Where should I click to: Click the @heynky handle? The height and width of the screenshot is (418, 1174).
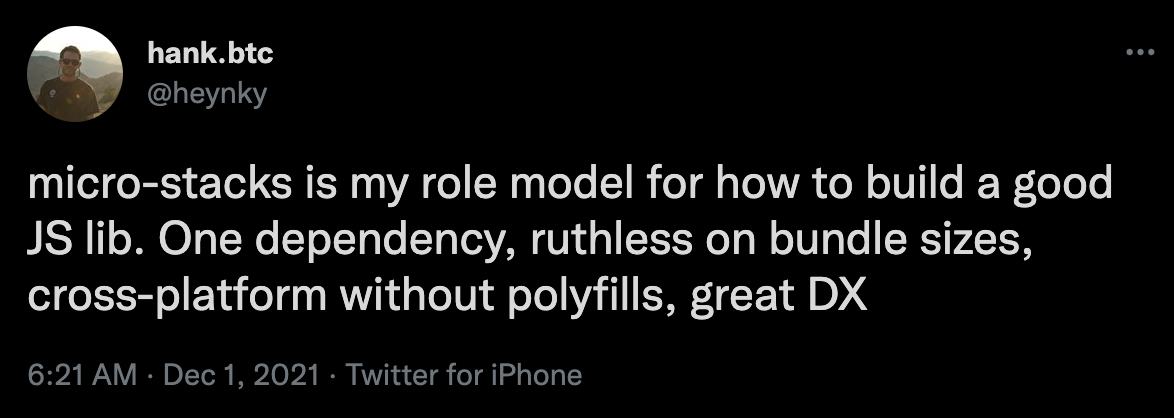pos(207,94)
